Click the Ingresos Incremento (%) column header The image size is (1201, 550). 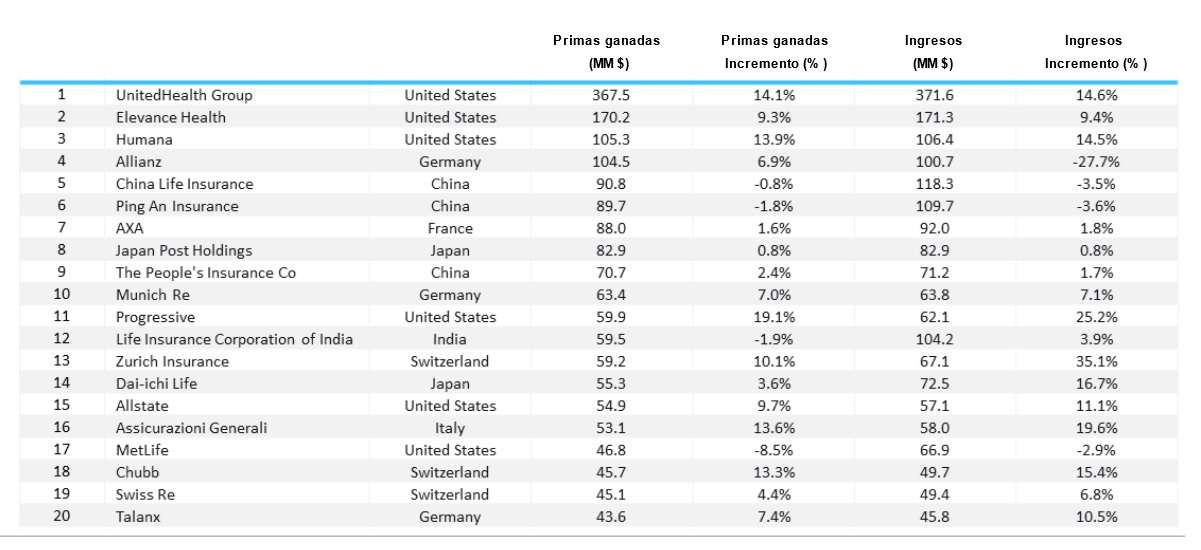point(1094,52)
